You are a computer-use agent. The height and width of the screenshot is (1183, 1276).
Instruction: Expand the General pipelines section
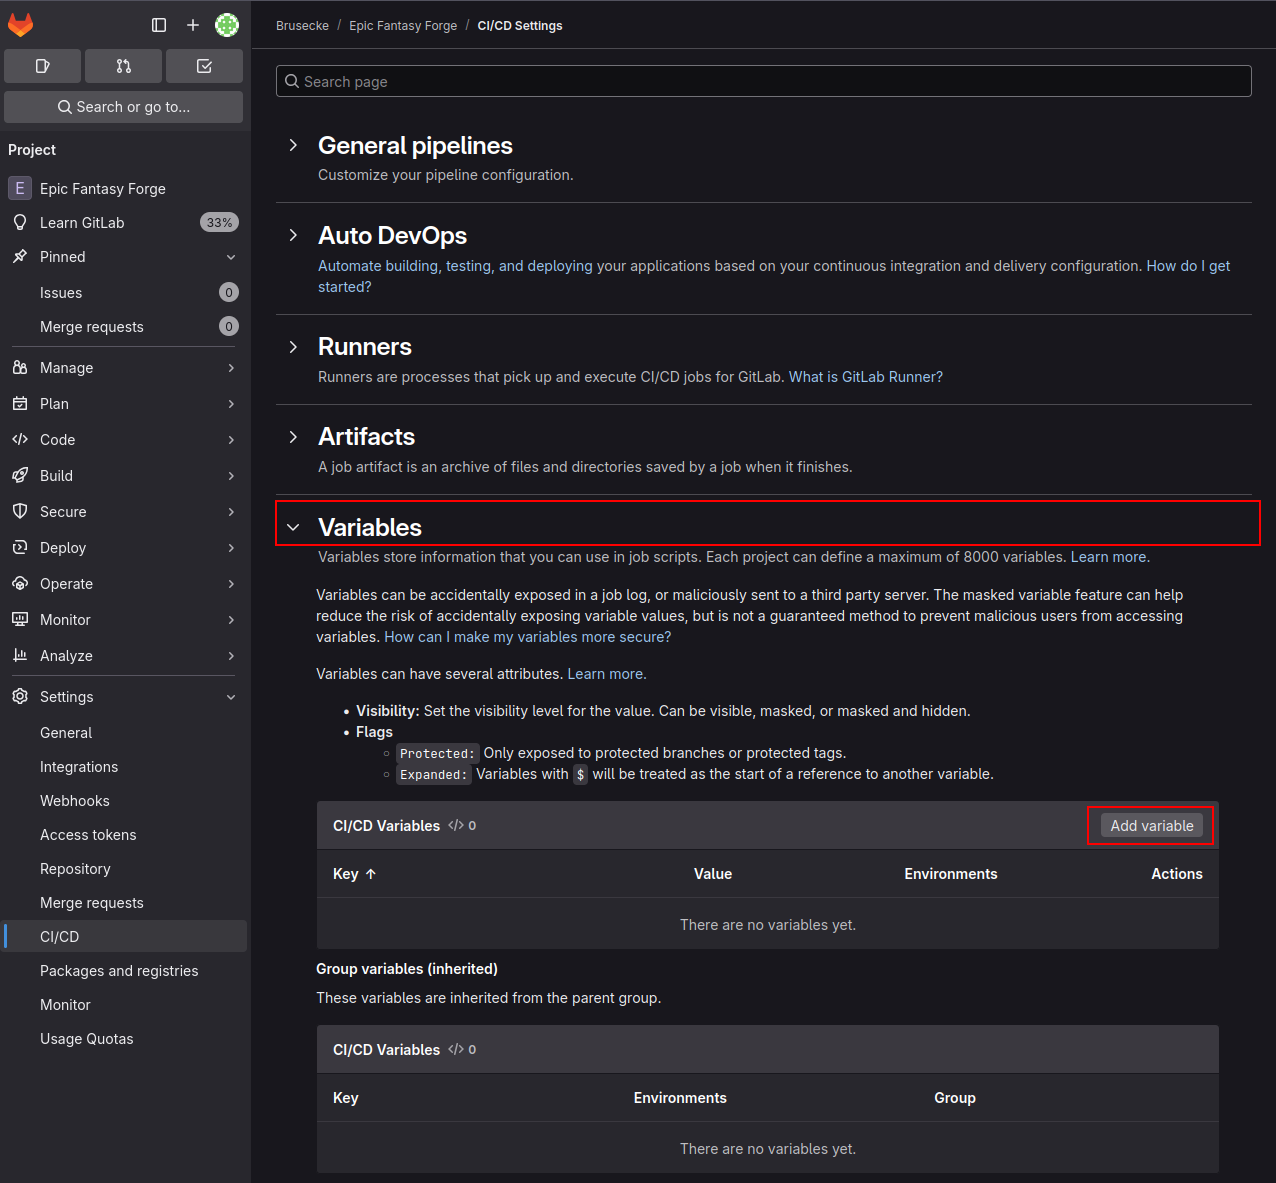point(293,145)
